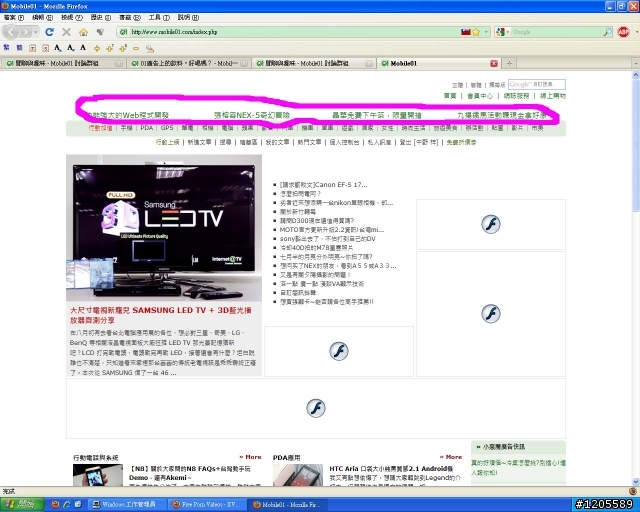Open the Home page icon

(x=83, y=32)
